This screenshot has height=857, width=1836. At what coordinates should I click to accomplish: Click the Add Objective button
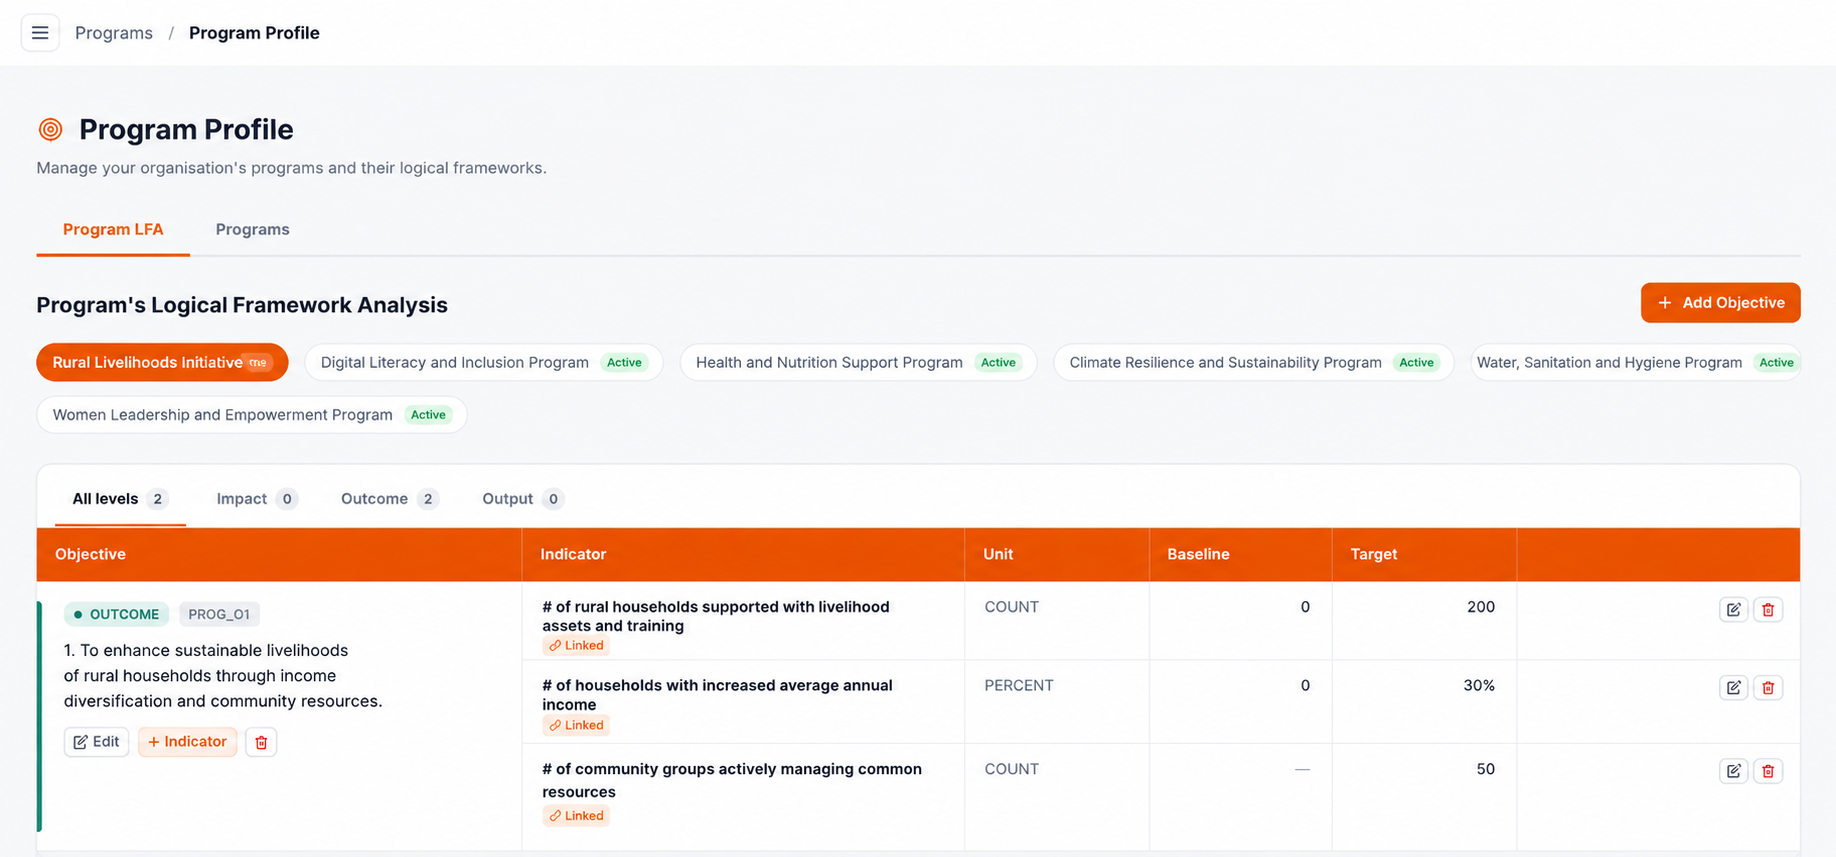click(x=1720, y=303)
